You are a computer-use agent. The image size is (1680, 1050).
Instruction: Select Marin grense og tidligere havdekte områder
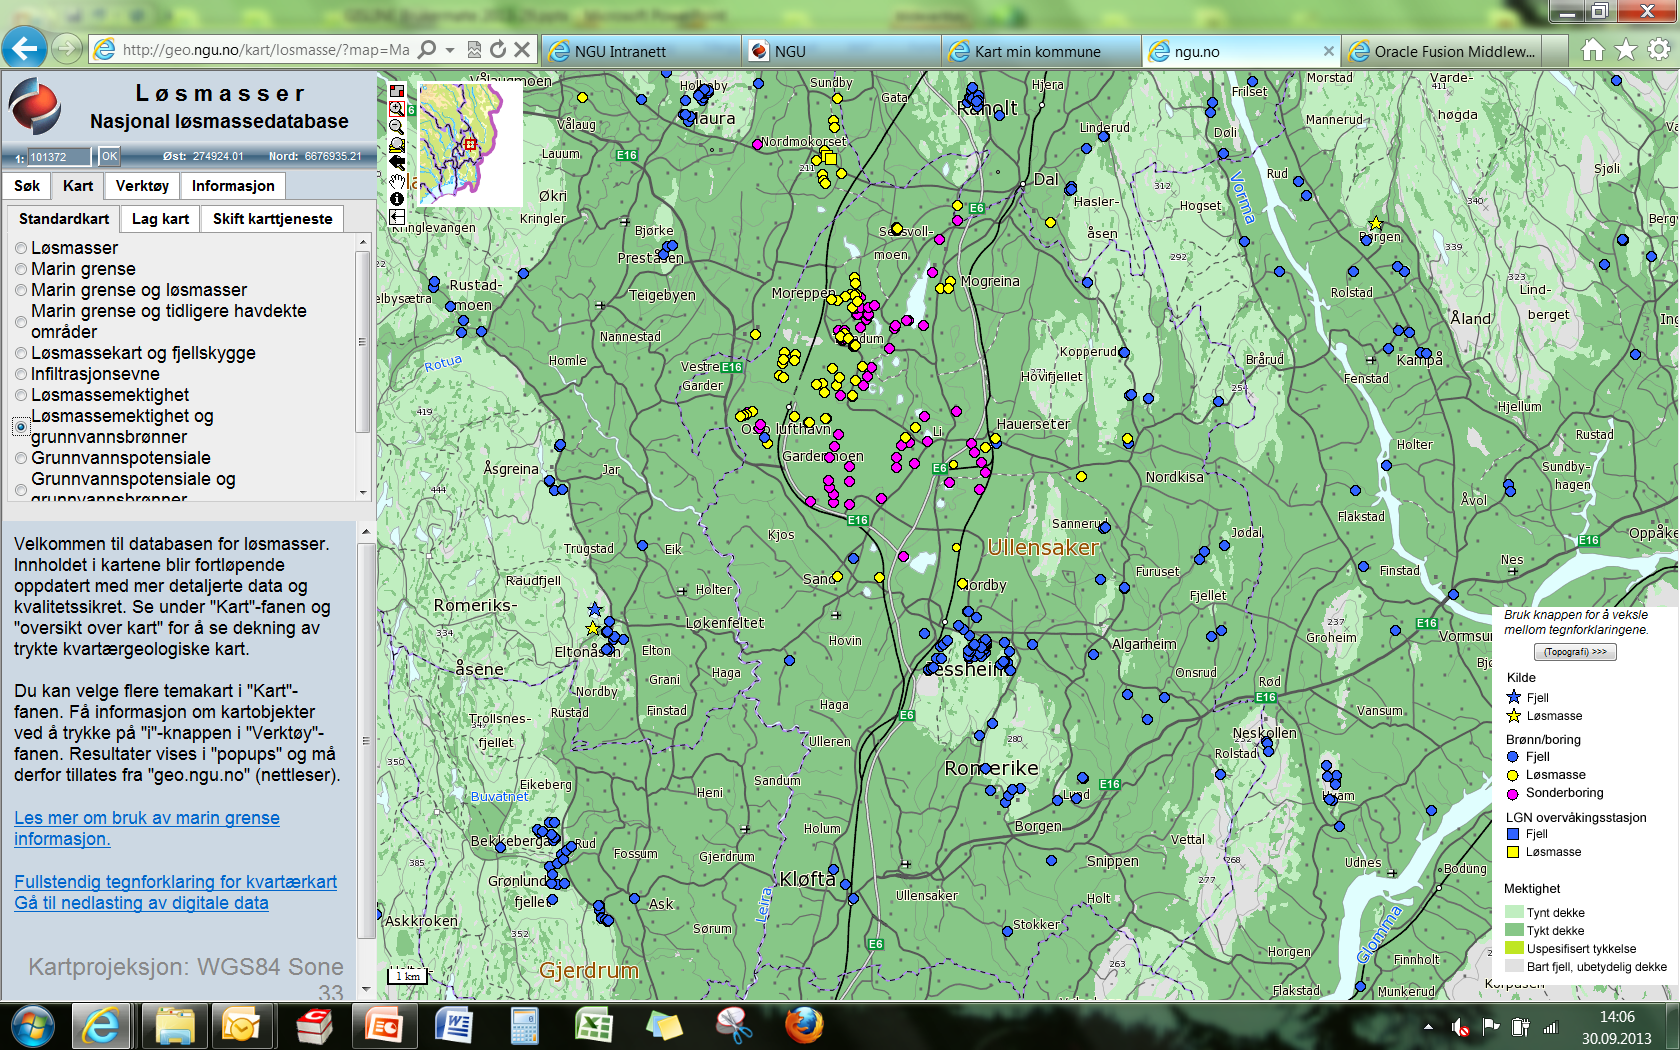click(x=21, y=321)
